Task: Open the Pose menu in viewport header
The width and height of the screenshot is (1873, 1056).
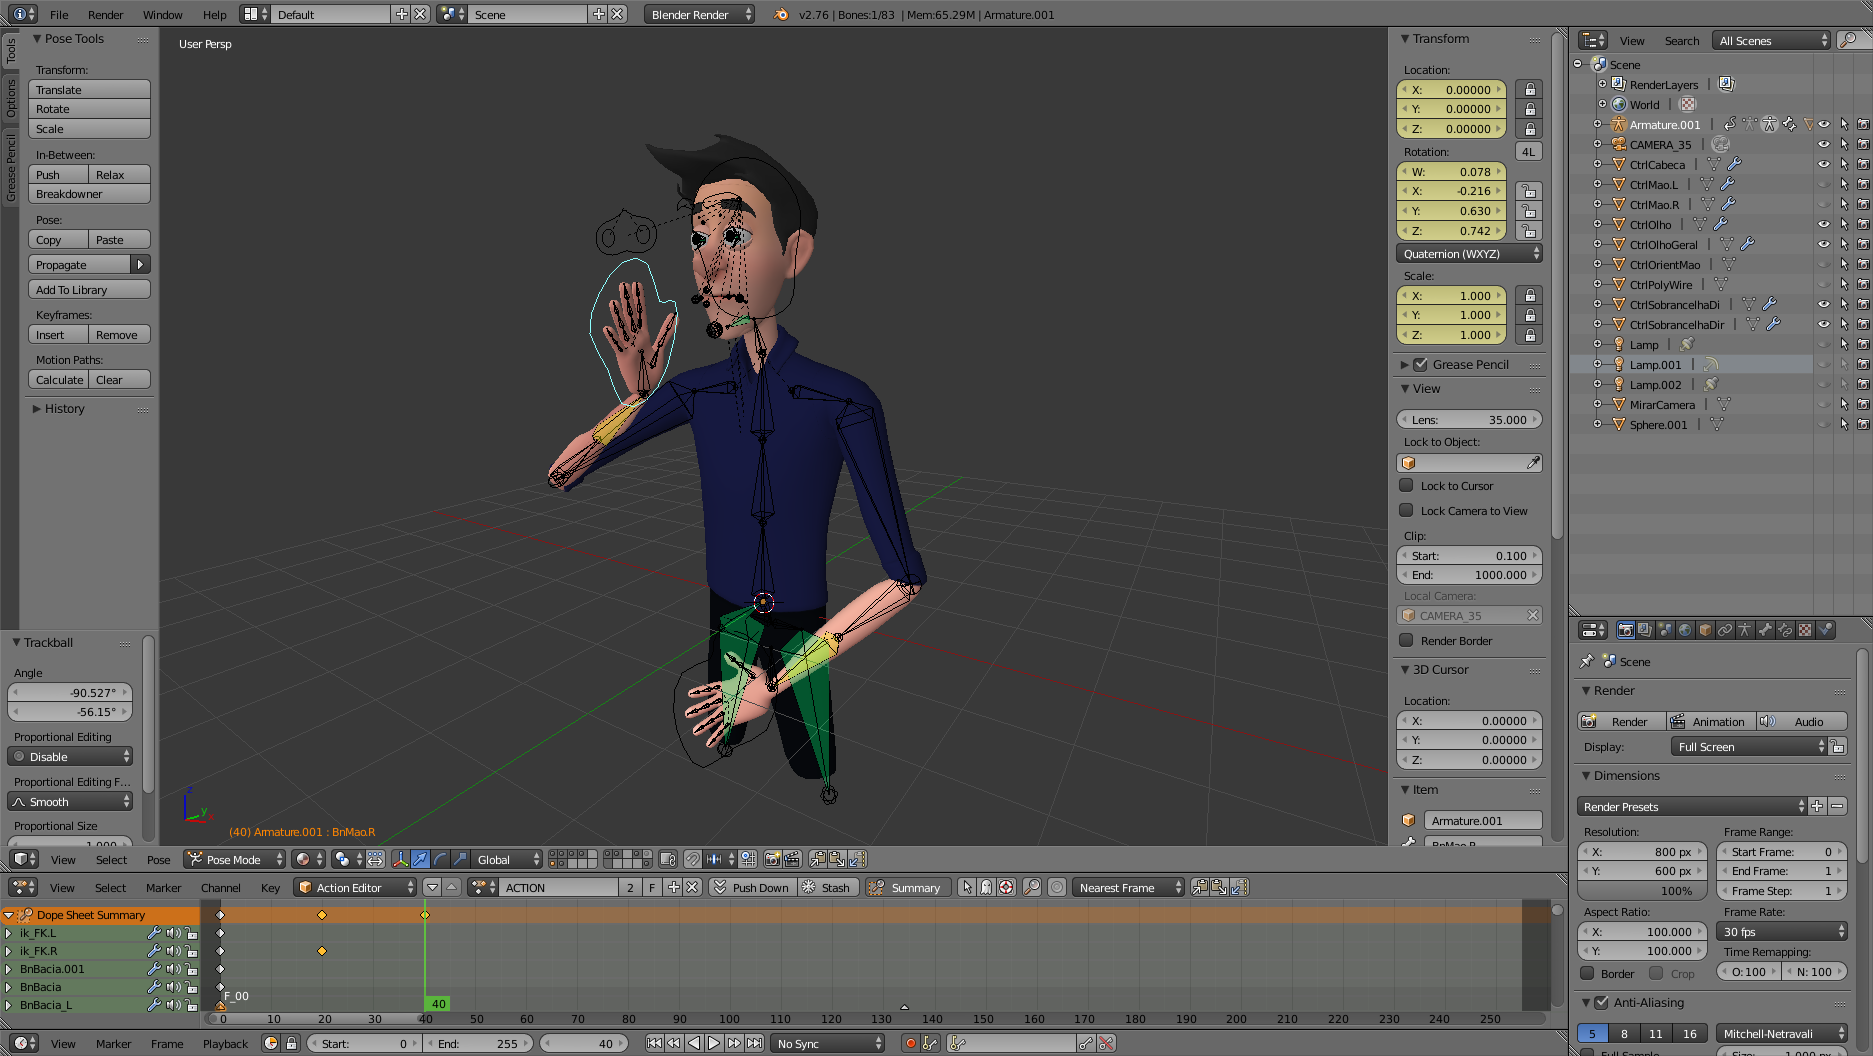Action: [158, 860]
